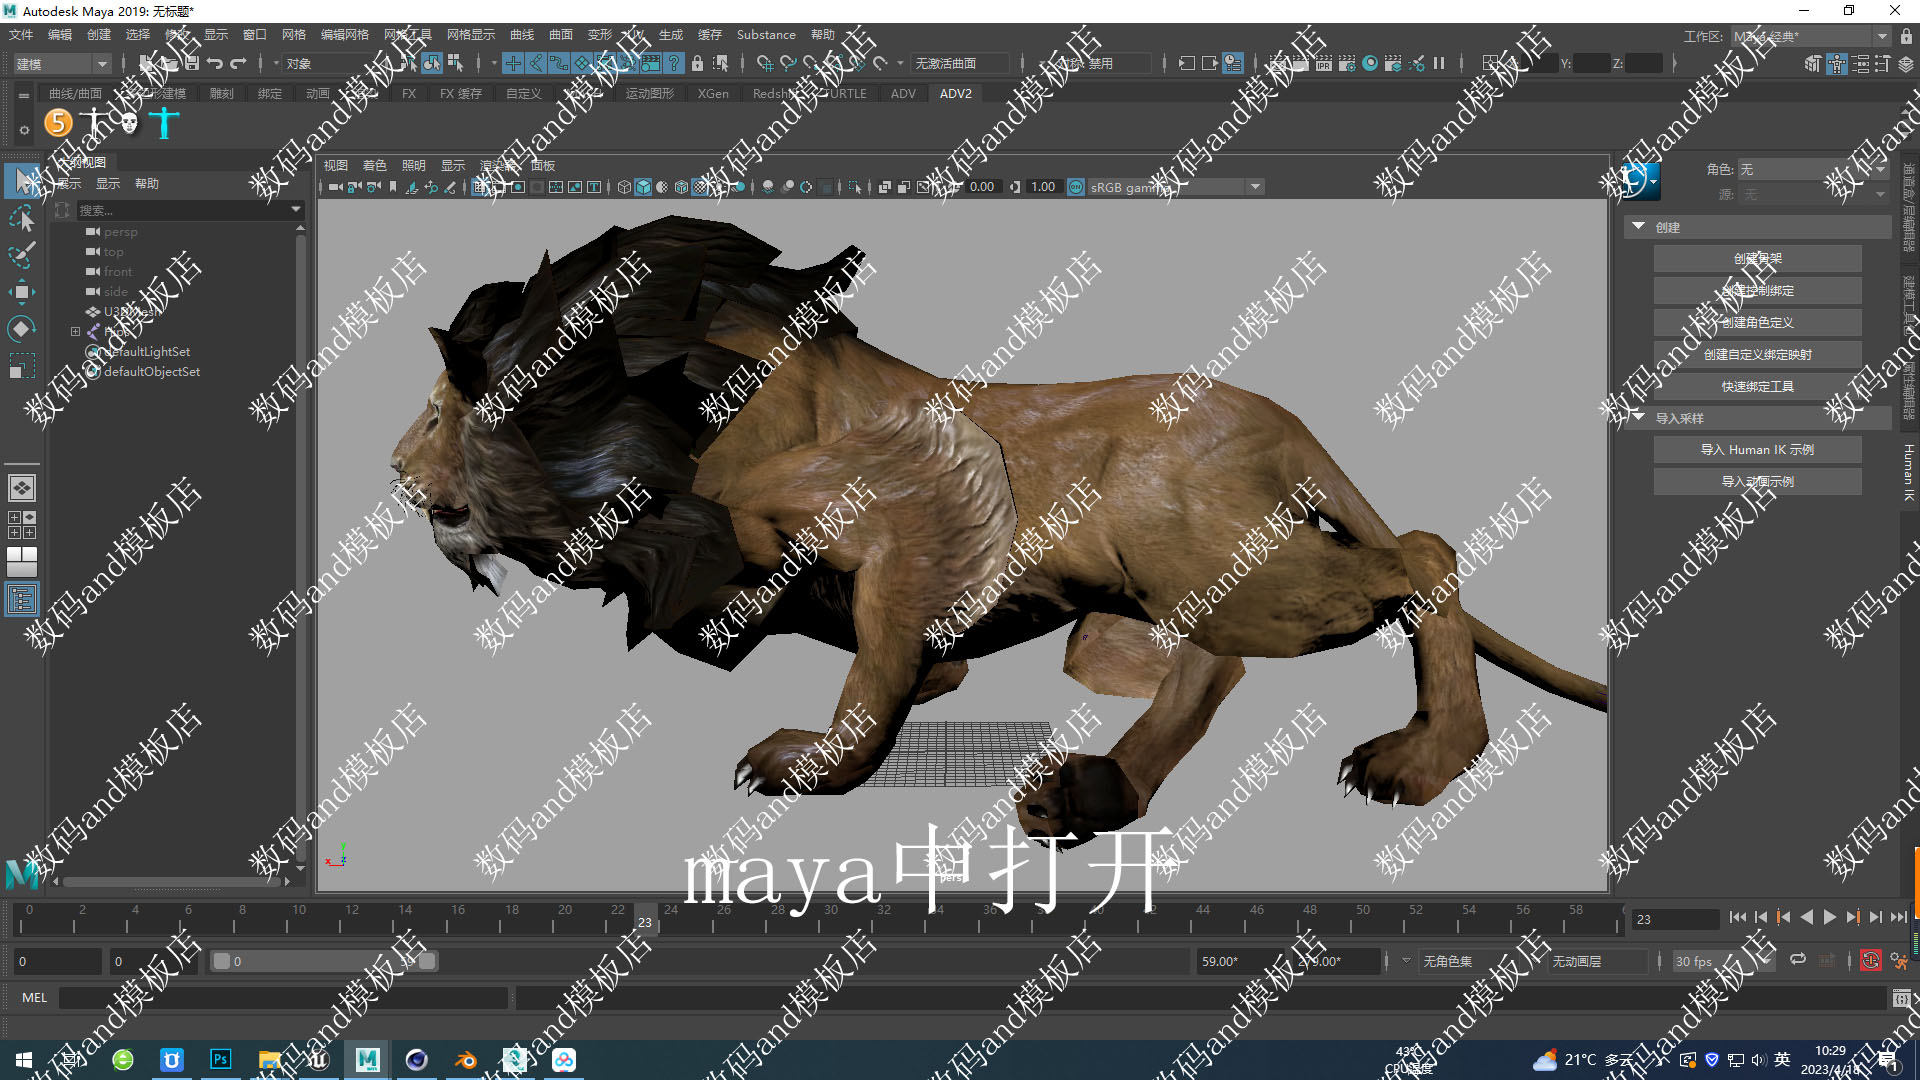1920x1080 pixels.
Task: Toggle the lock selection padlock
Action: [x=698, y=63]
